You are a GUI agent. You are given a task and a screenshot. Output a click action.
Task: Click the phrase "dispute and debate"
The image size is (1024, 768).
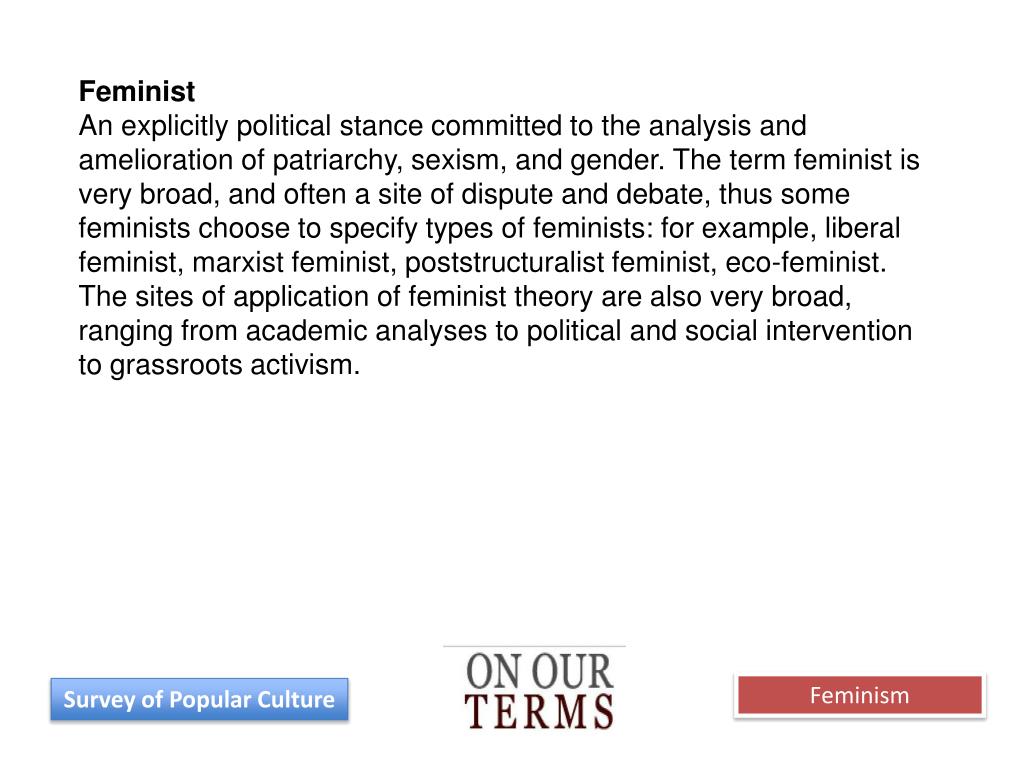coord(585,195)
